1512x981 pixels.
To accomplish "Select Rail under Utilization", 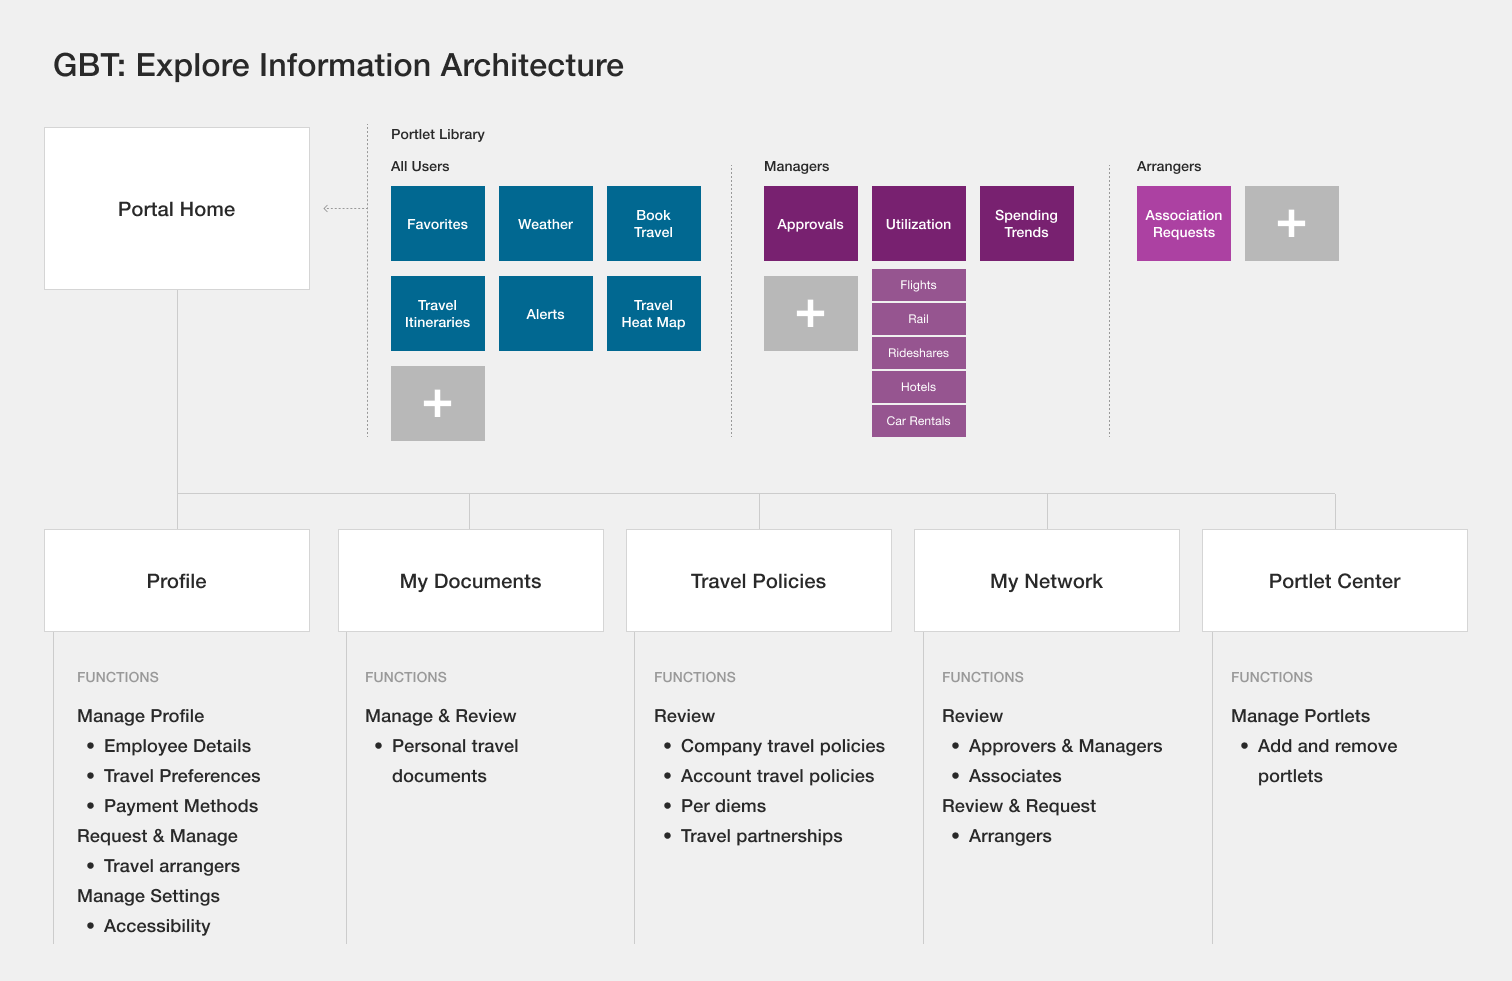I will 919,319.
